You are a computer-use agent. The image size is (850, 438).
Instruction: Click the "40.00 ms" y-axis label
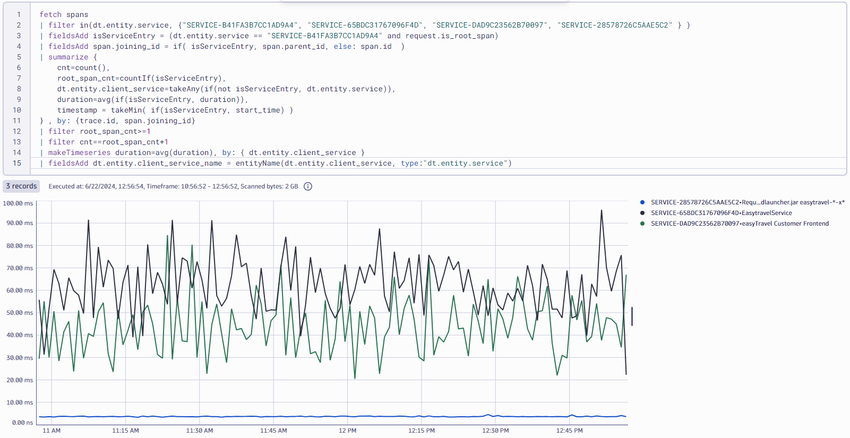(20, 335)
